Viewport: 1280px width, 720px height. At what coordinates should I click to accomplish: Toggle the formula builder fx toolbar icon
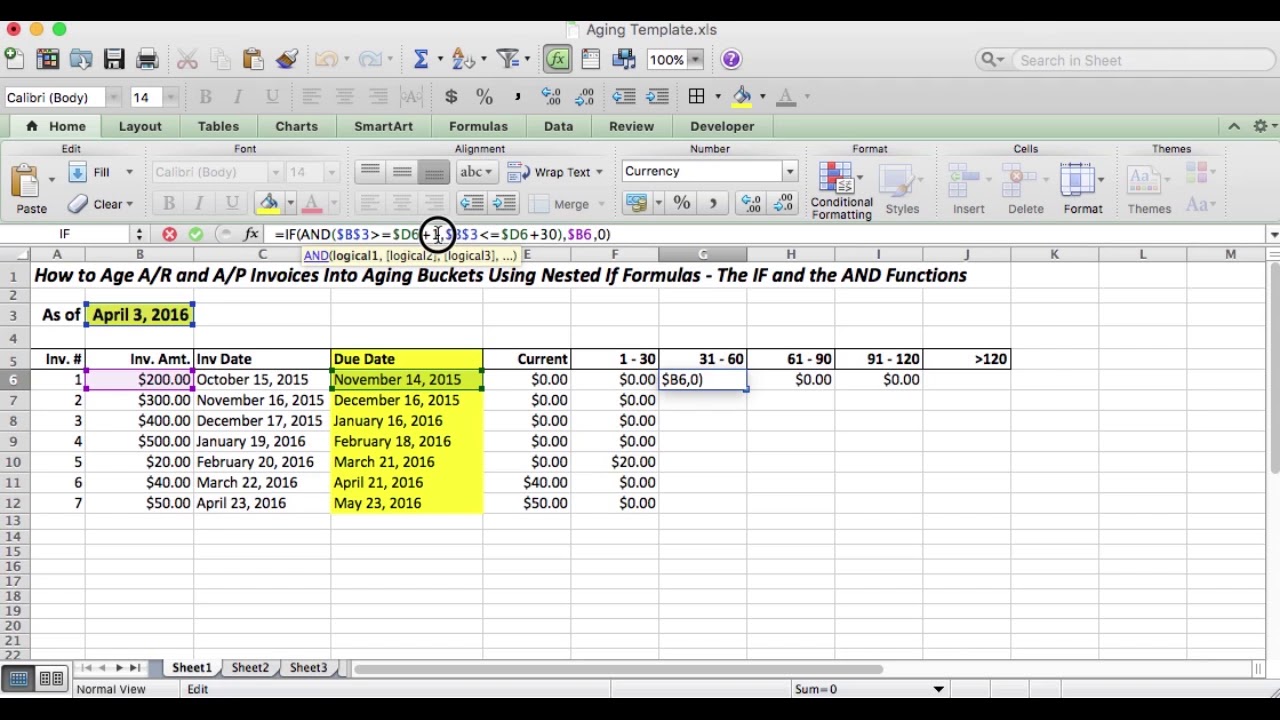(557, 59)
